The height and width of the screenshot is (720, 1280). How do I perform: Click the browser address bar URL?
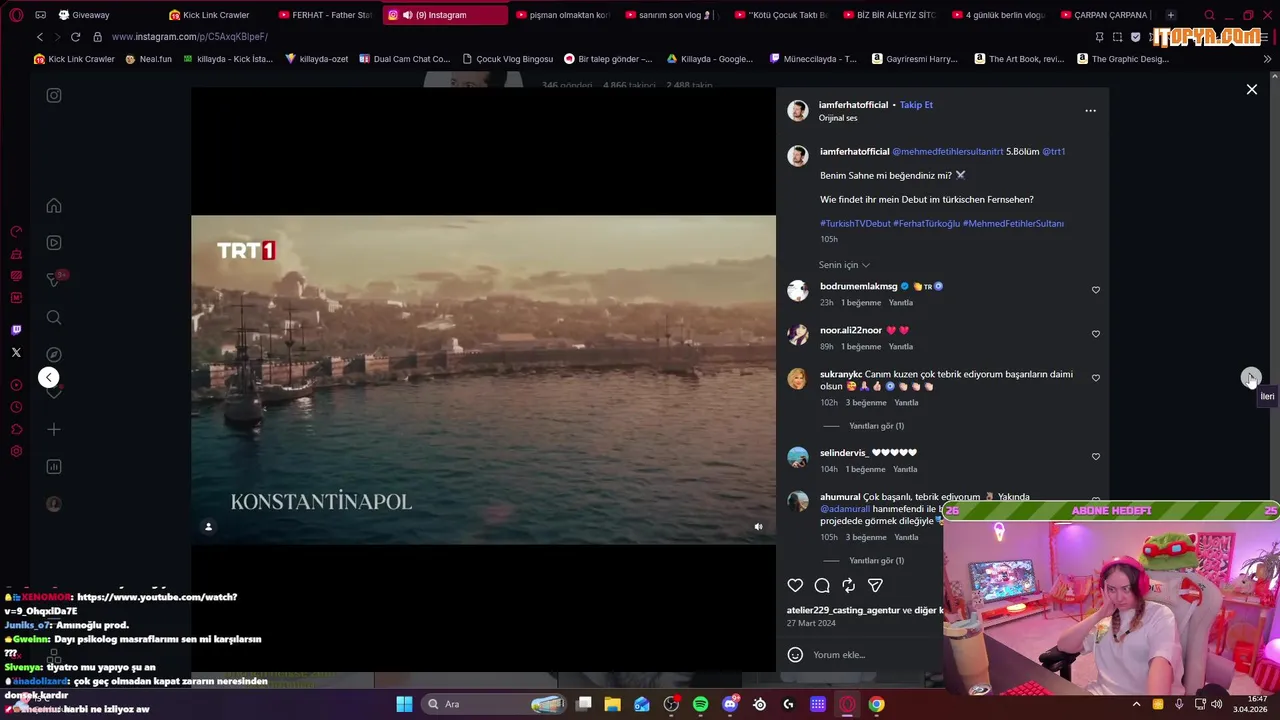[190, 37]
